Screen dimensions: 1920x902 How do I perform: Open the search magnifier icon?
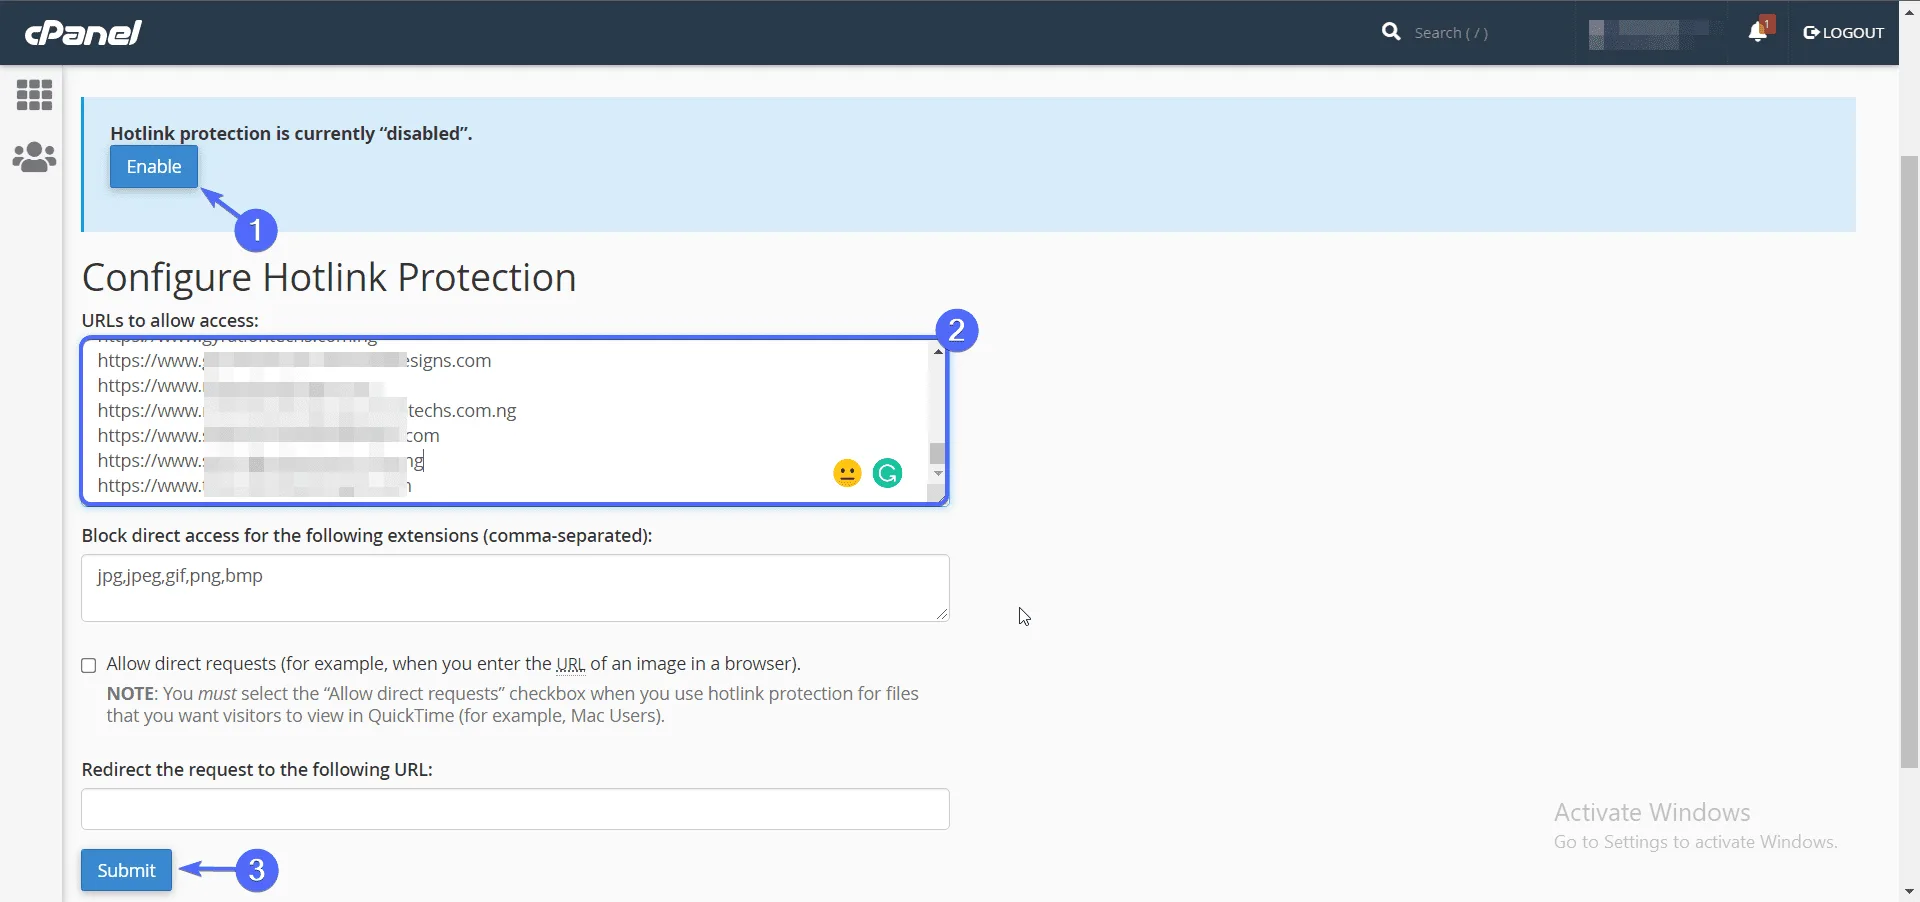click(1391, 32)
